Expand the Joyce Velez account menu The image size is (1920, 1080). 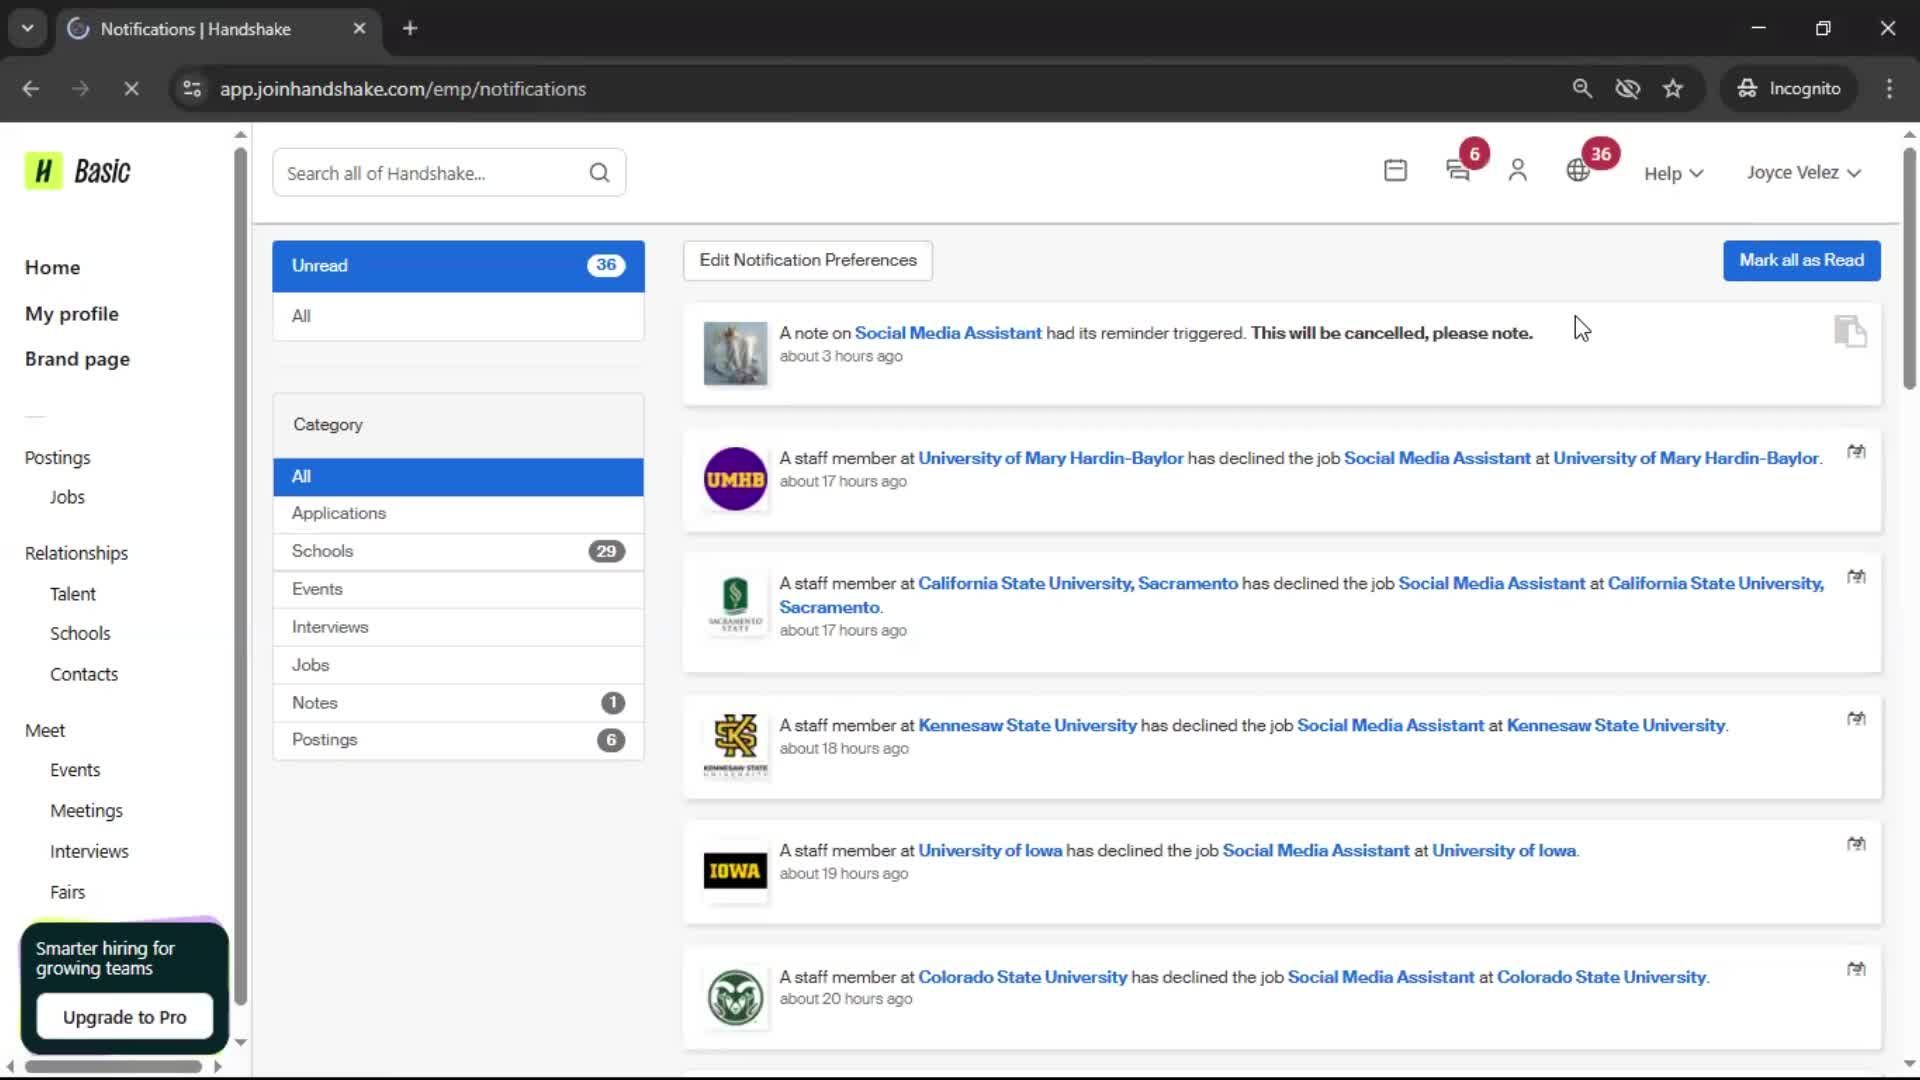1804,172
